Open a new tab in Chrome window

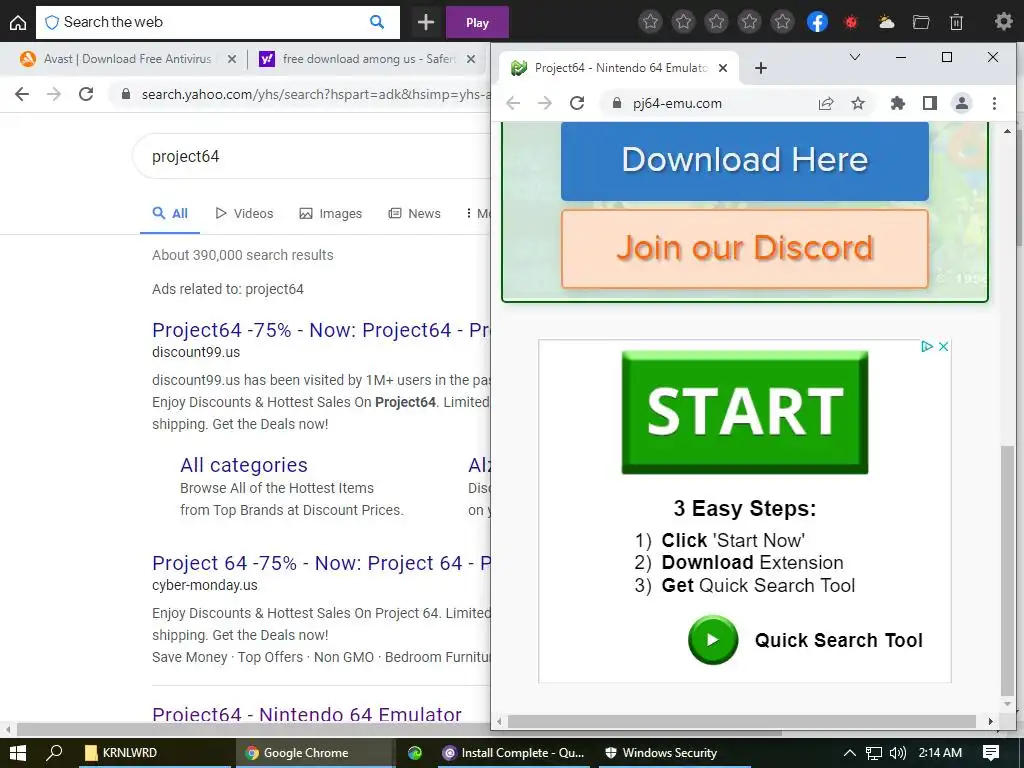761,68
